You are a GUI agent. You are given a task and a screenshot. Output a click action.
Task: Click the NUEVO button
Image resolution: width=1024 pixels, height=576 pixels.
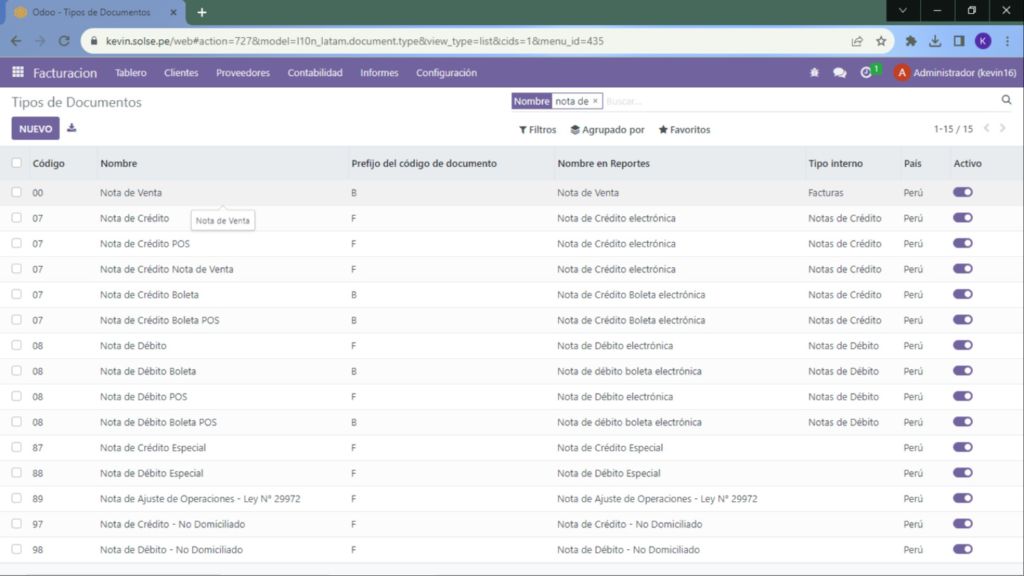click(36, 129)
